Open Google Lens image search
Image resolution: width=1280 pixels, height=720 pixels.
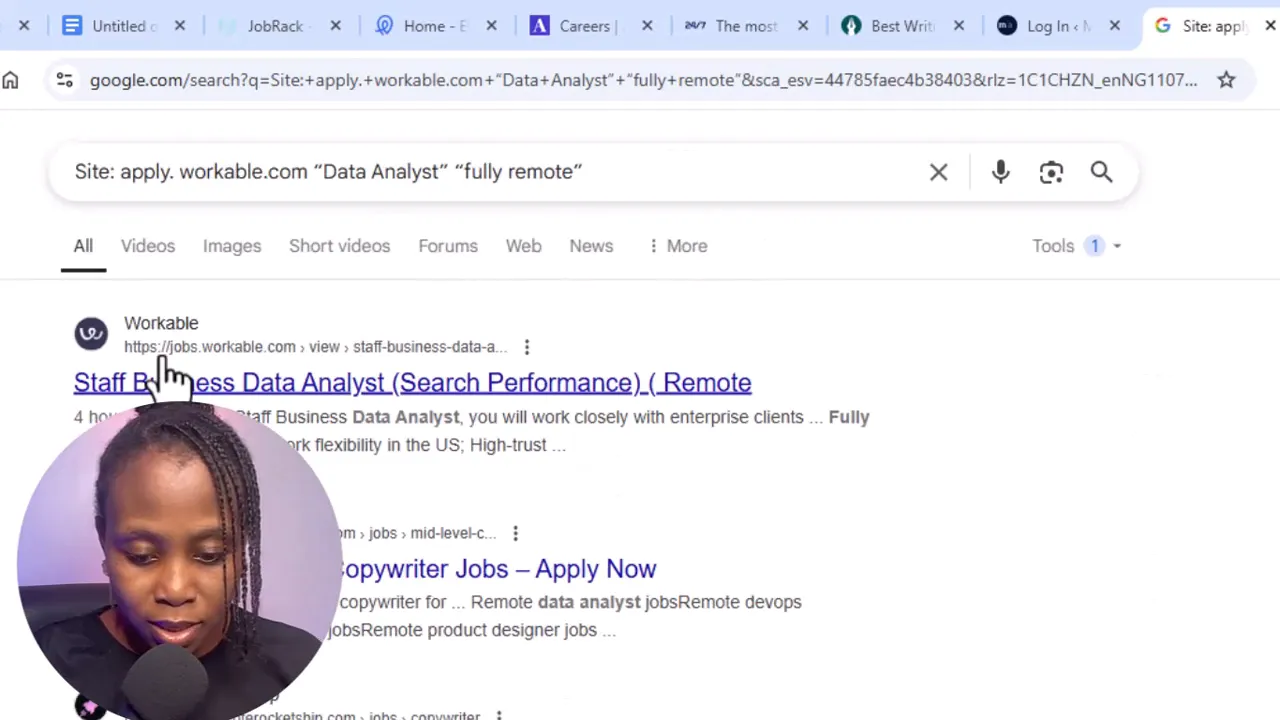(x=1051, y=172)
